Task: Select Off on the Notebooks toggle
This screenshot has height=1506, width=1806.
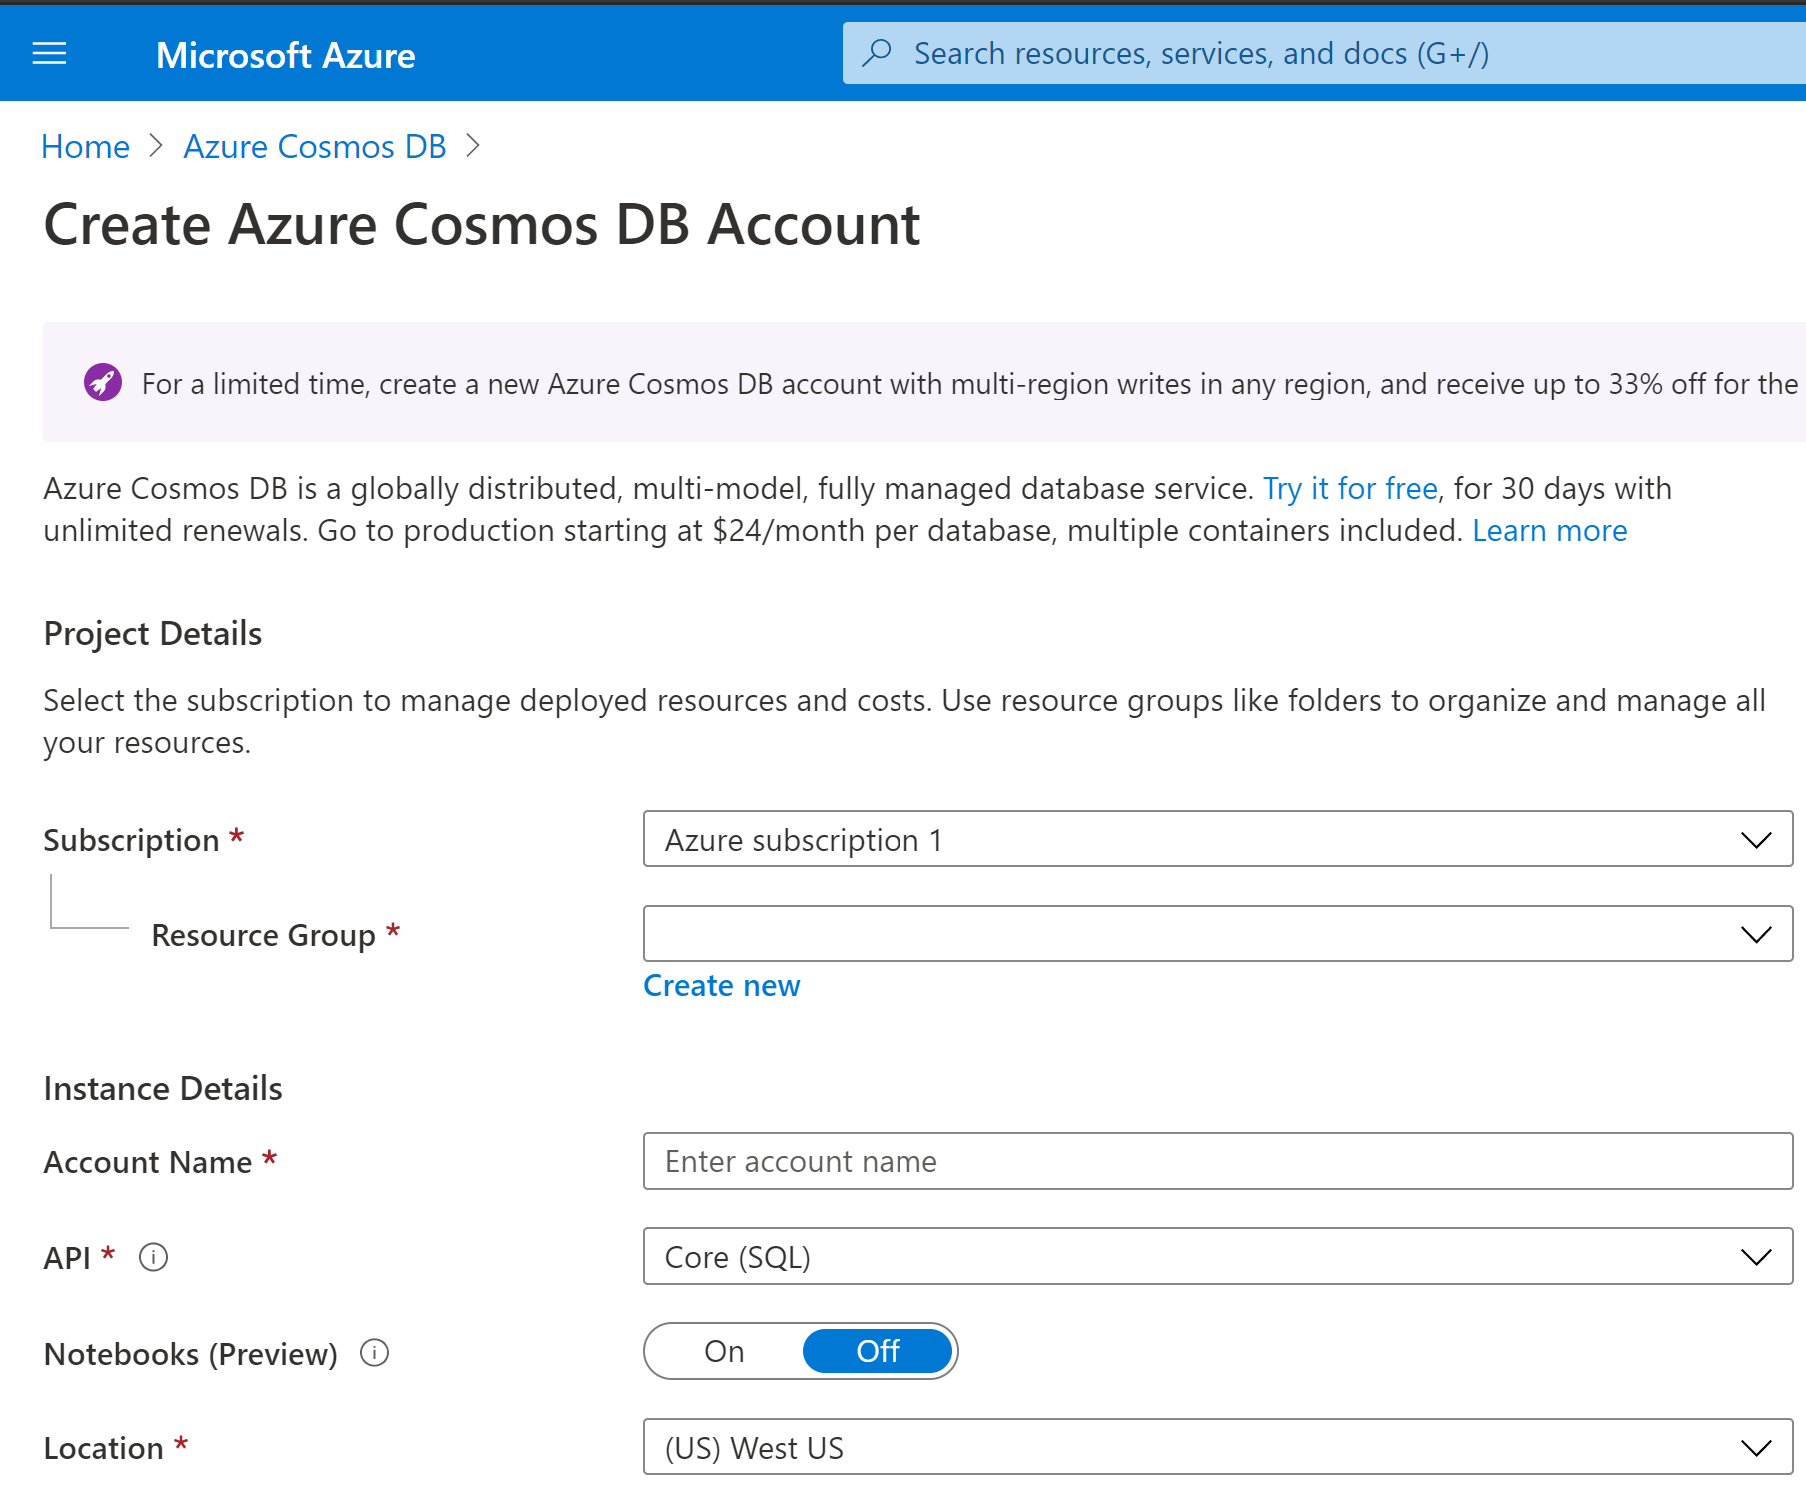Action: 878,1351
